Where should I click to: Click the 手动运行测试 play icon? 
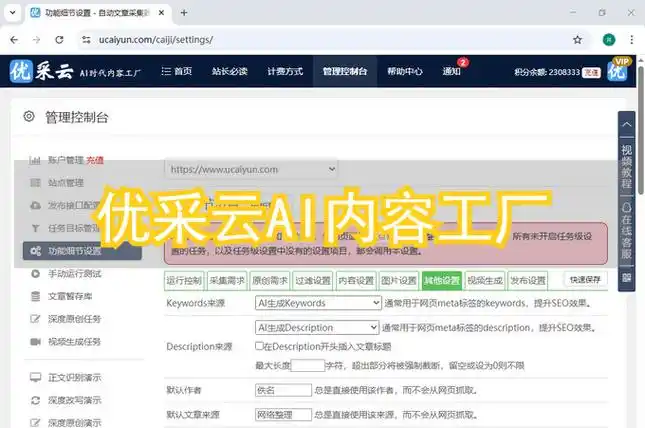(35, 273)
